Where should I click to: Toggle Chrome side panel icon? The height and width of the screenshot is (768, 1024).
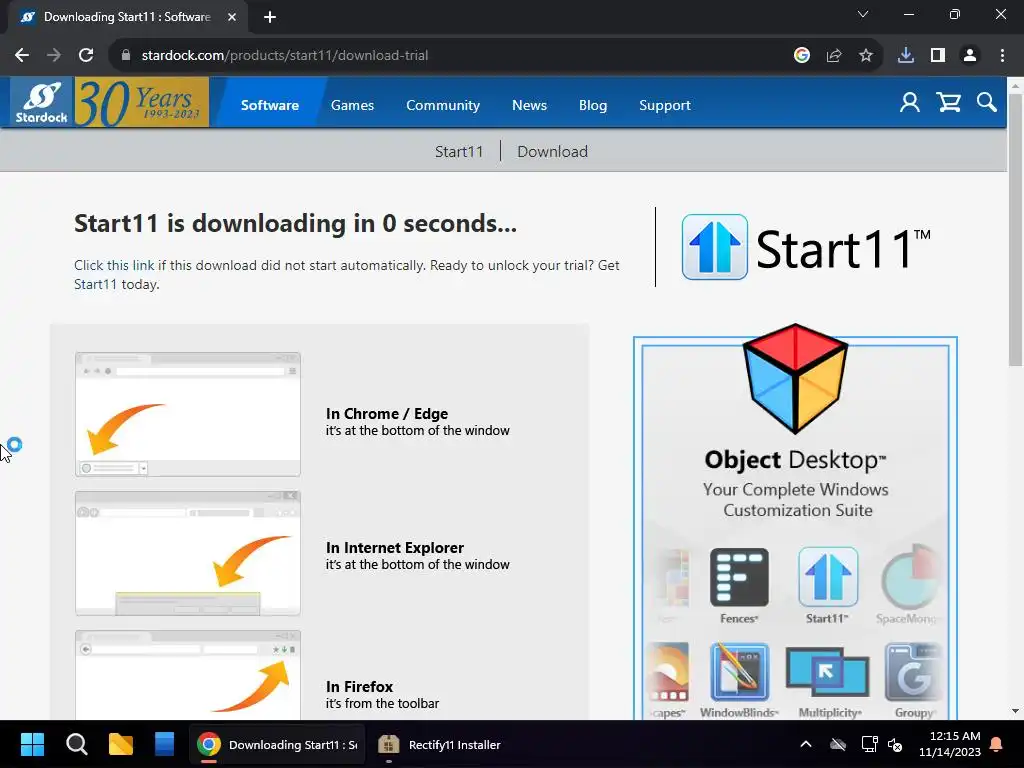(938, 56)
